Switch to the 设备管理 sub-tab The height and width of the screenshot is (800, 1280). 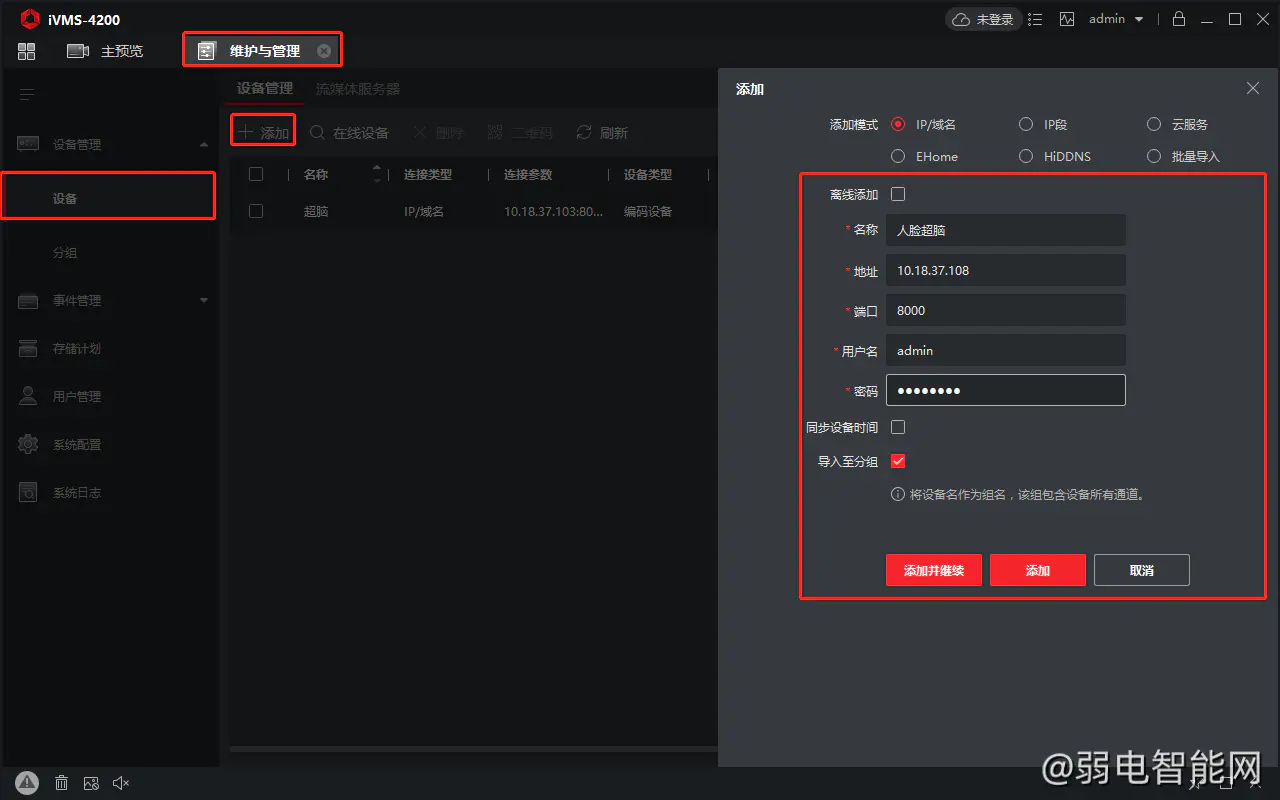265,88
